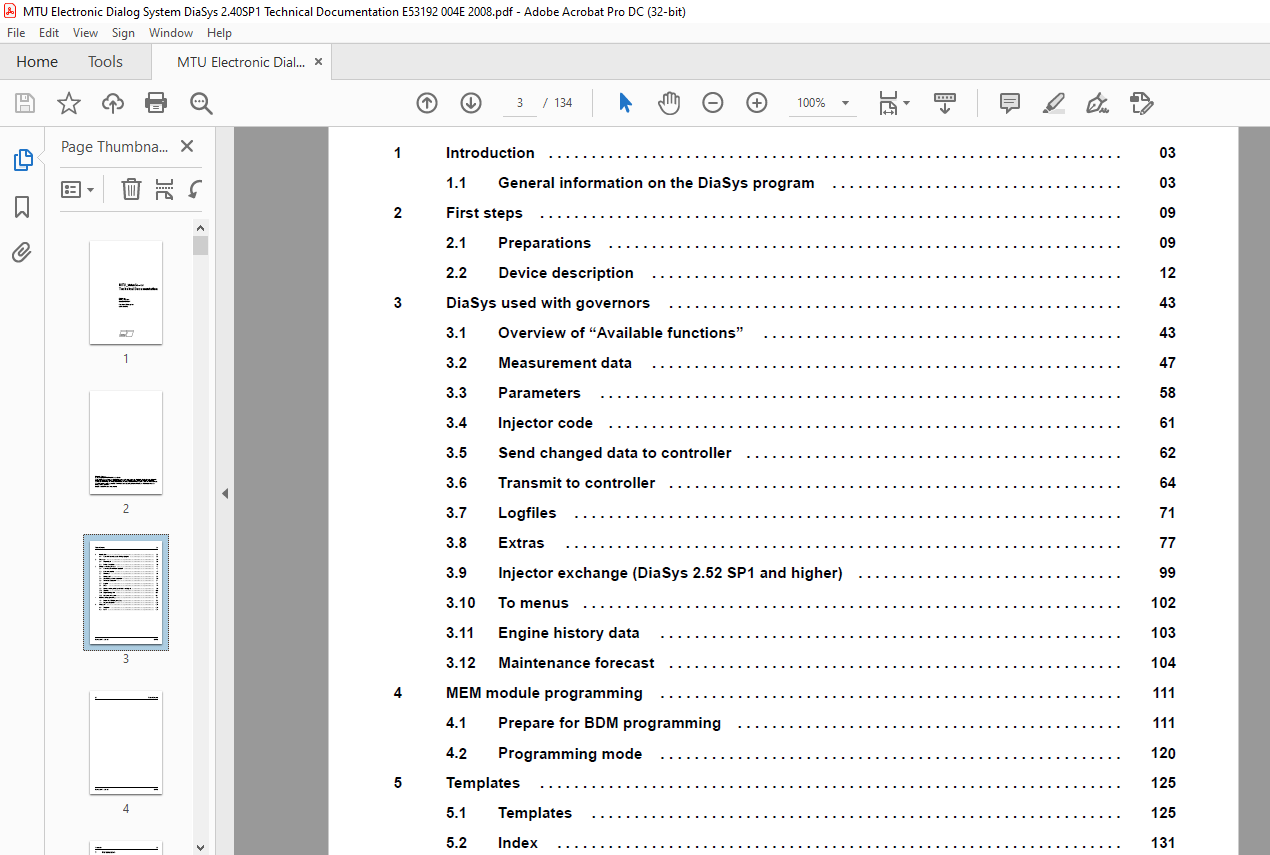Bookmark file with the star icon
Screen dimensions: 1270x855
pos(68,103)
